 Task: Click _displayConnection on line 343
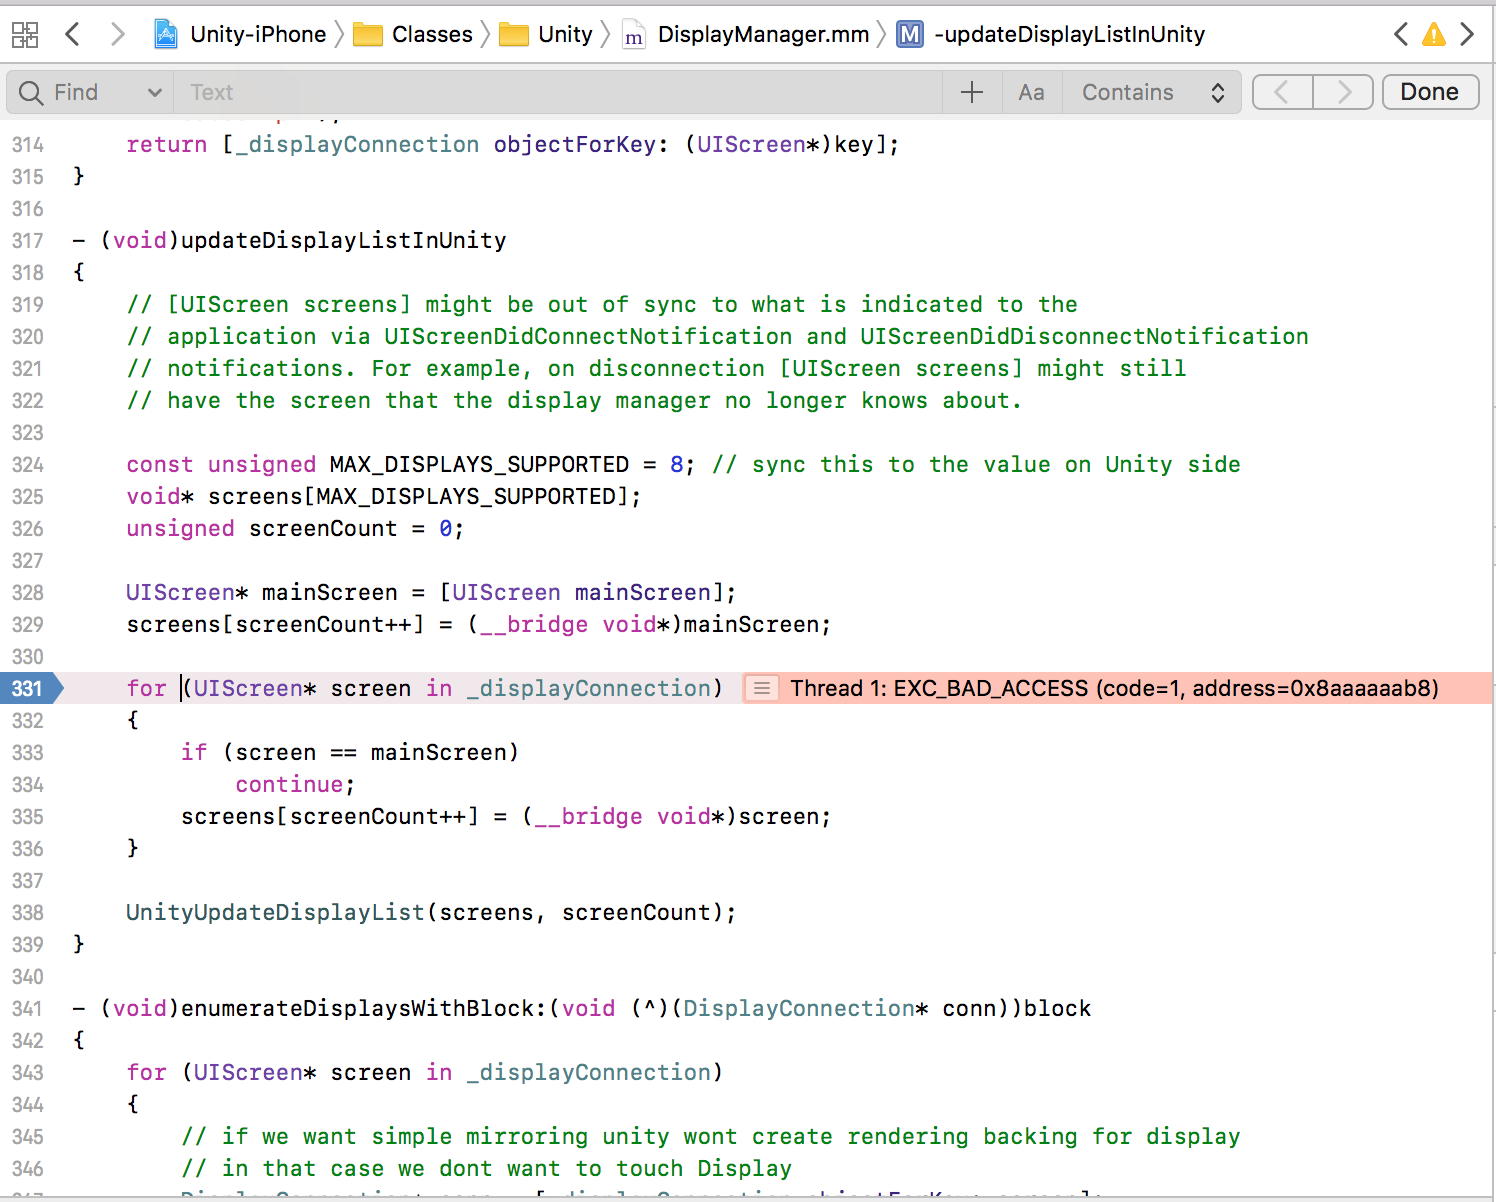588,1072
